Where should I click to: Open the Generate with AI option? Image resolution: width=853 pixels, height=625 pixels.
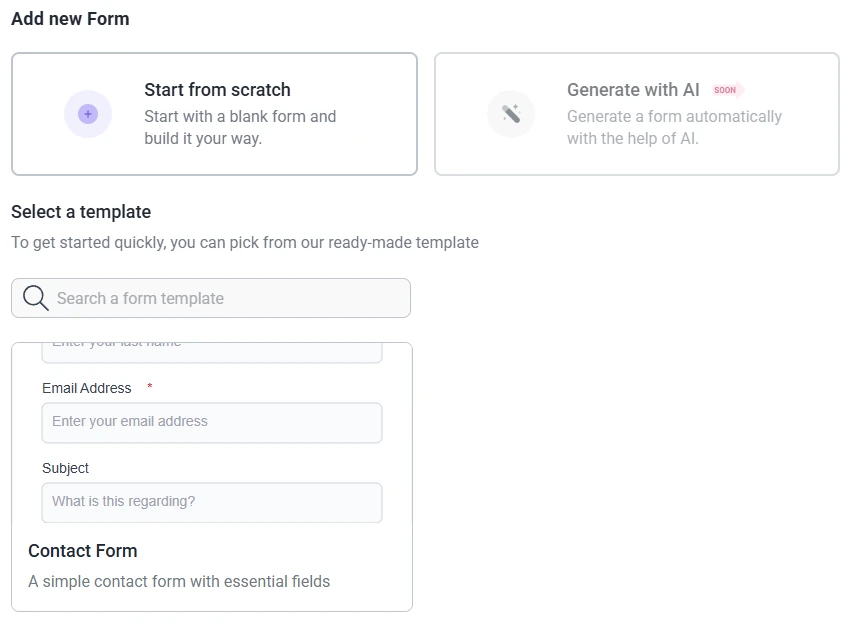click(637, 114)
